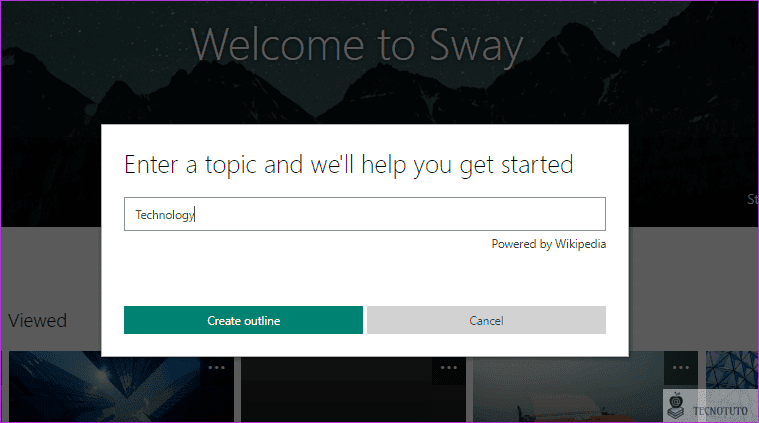Screen dimensions: 759x423
Task: Focus the topic input containing Technology
Action: point(364,214)
